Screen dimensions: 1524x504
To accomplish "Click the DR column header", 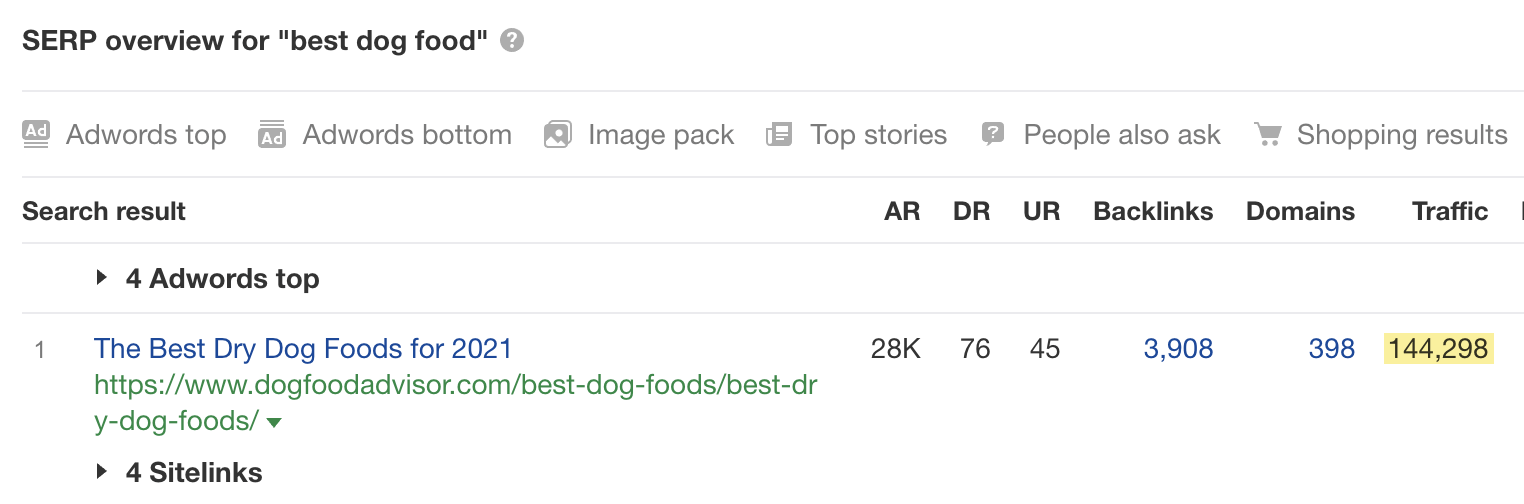I will click(971, 211).
